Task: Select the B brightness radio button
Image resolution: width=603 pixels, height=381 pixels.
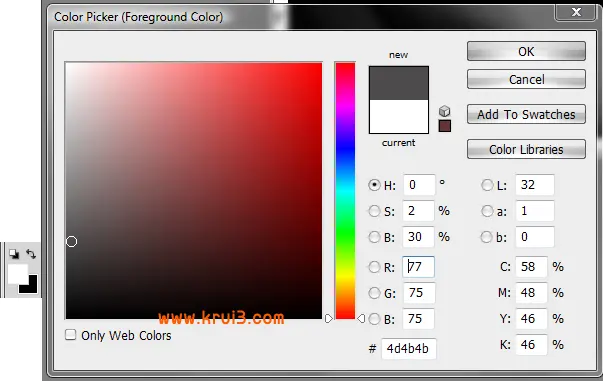Action: [x=374, y=237]
